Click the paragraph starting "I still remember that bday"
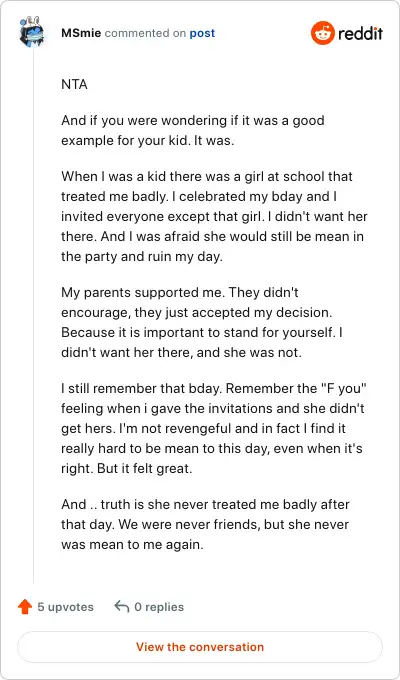This screenshot has height=680, width=400. (x=214, y=428)
